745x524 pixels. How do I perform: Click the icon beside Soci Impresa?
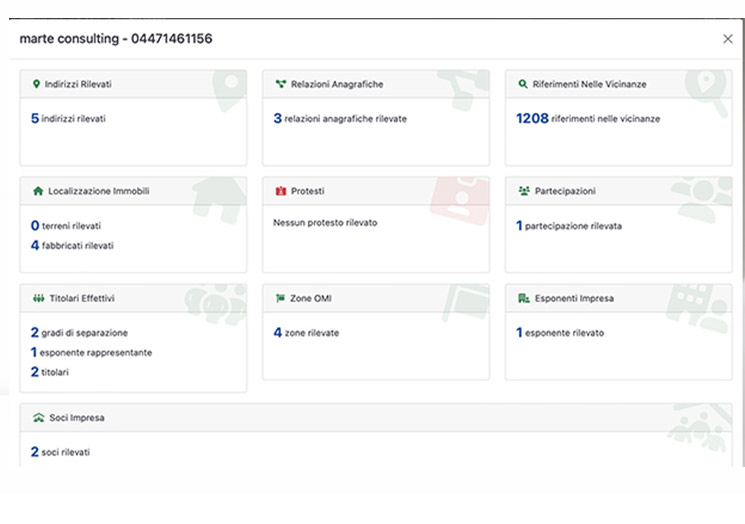38,417
